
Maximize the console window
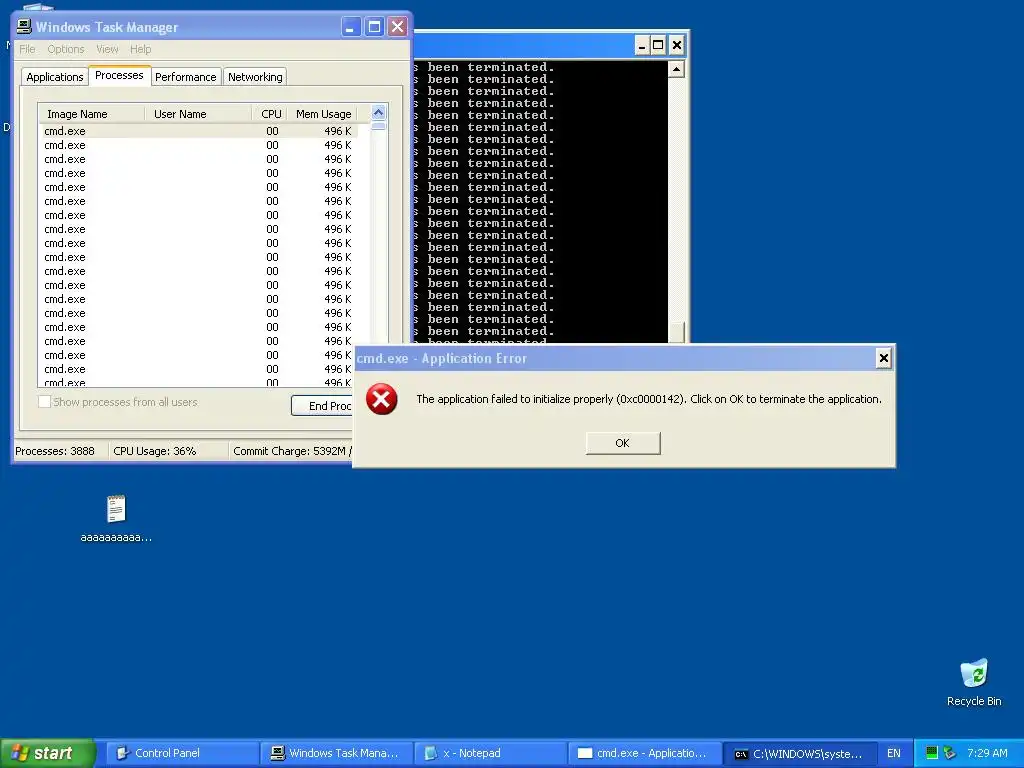[658, 45]
